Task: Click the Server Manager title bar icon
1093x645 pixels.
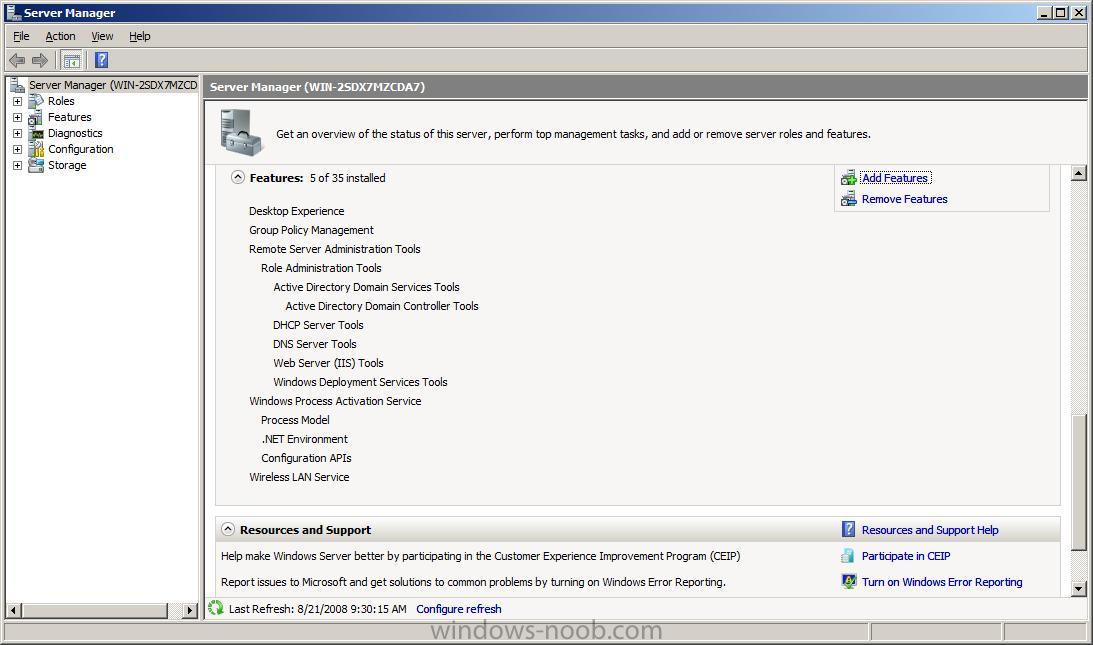Action: point(13,12)
